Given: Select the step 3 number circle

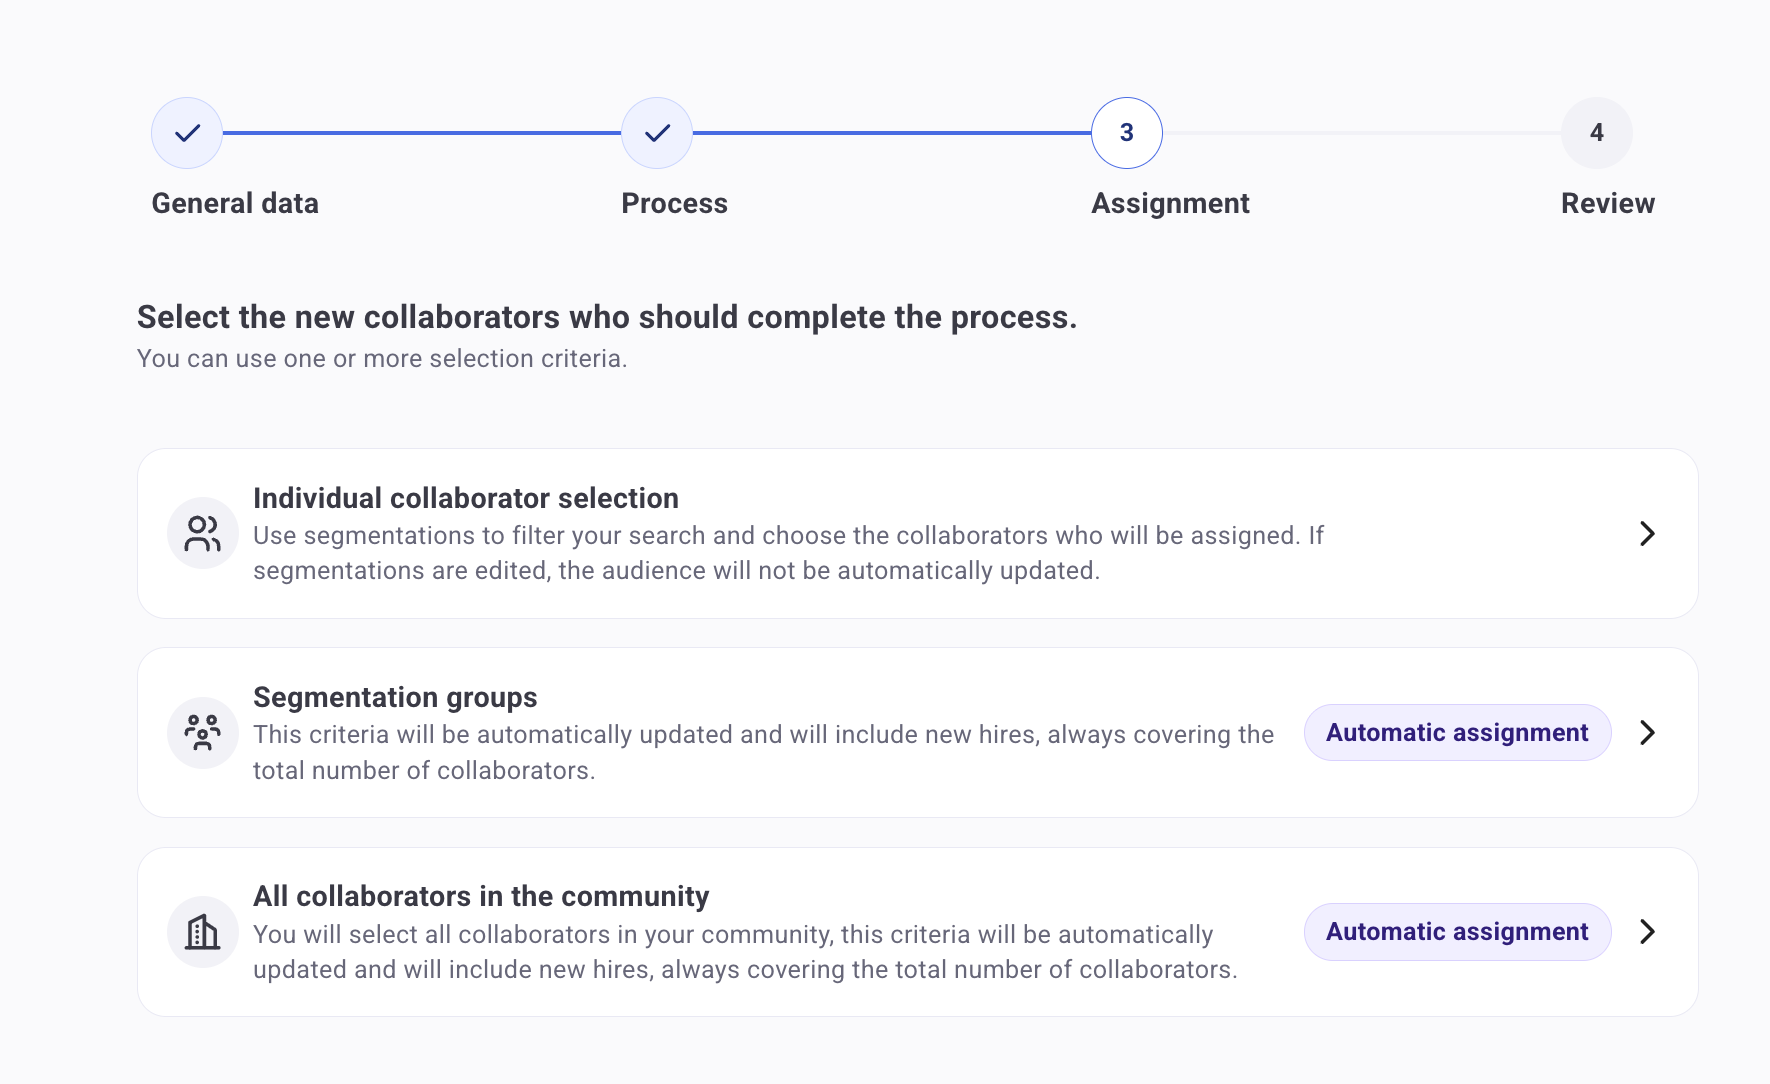Looking at the screenshot, I should coord(1126,133).
